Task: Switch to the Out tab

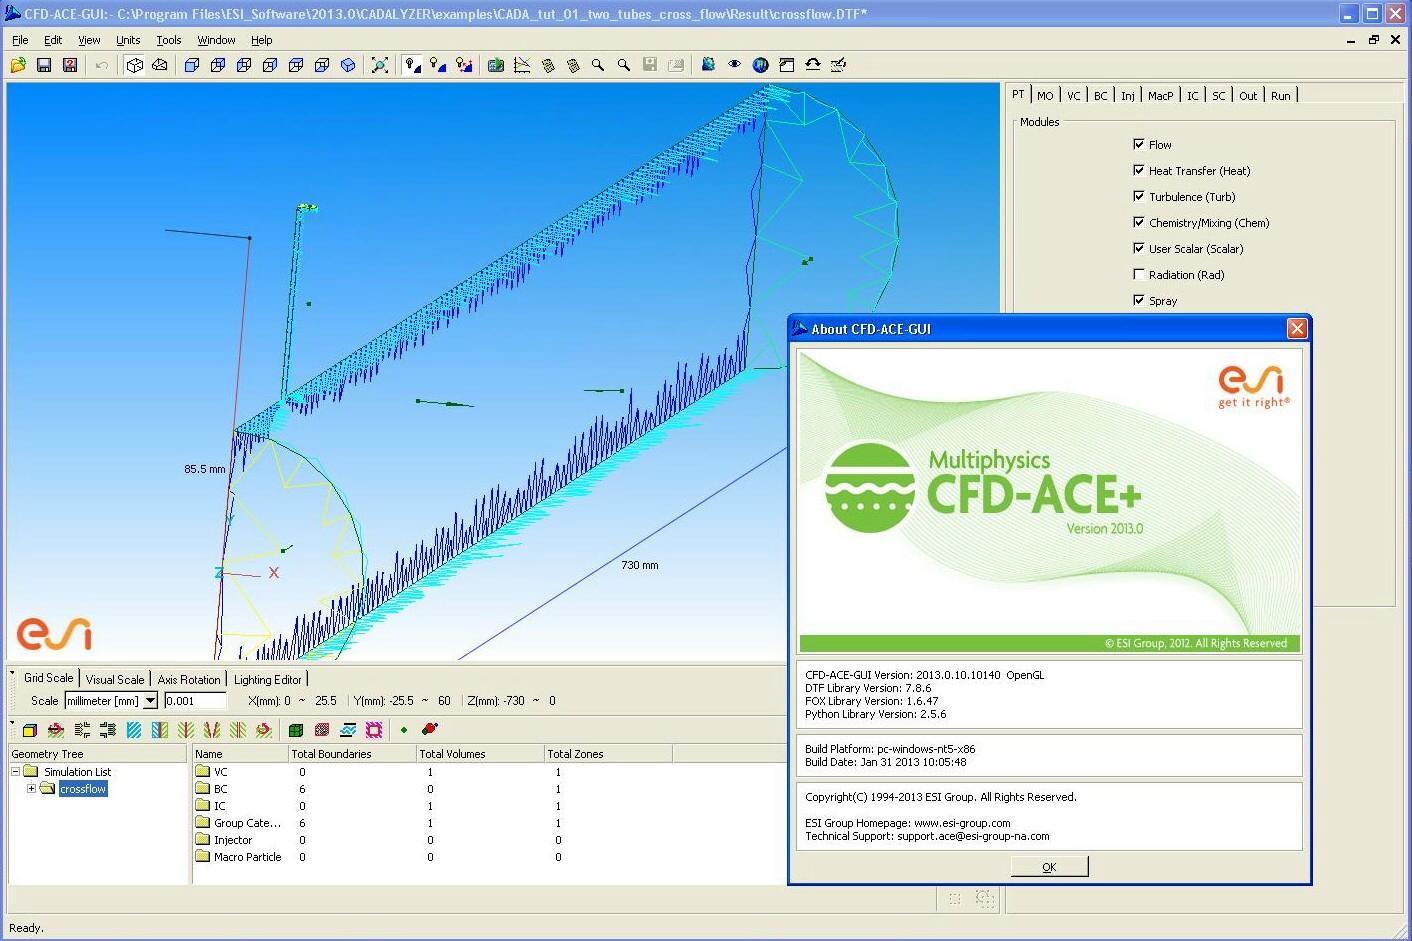Action: [1248, 96]
